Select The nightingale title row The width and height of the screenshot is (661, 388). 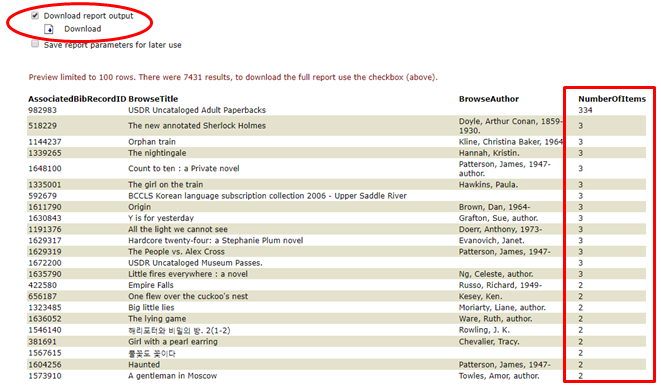336,153
